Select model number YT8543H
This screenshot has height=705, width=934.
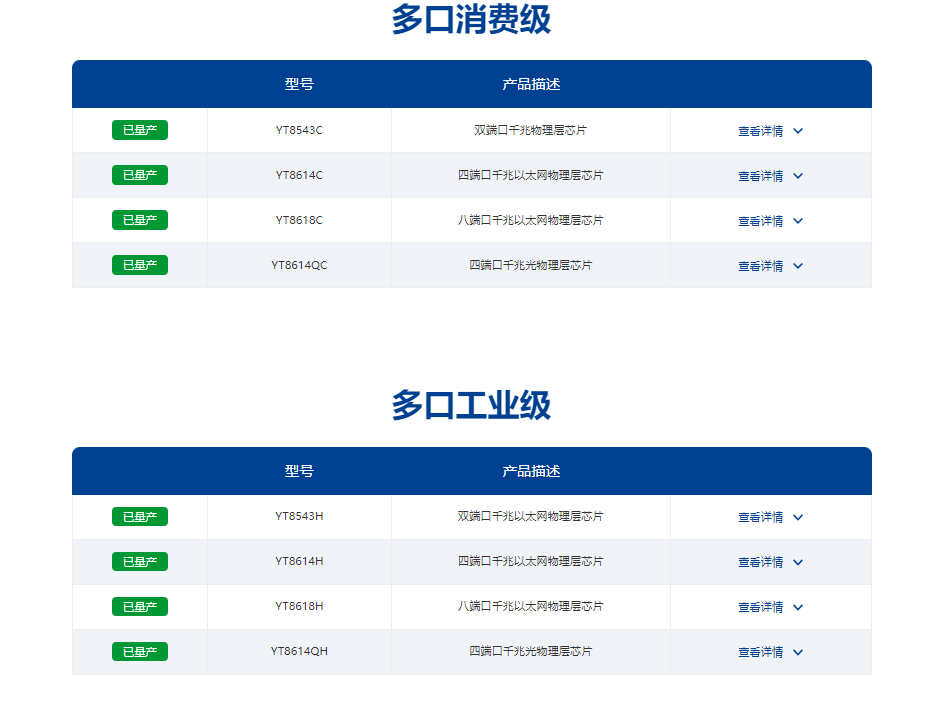point(299,516)
